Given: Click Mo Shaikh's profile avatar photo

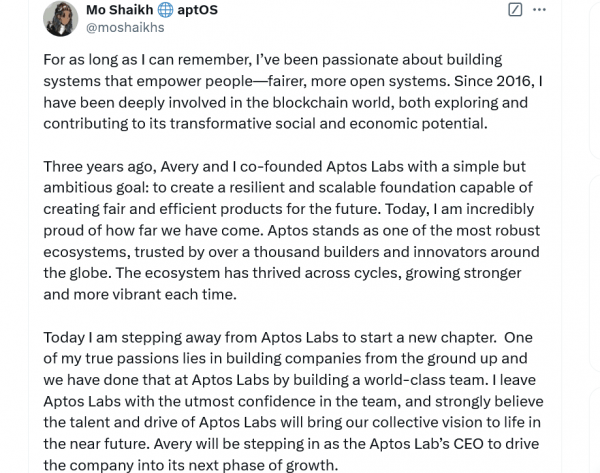Looking at the screenshot, I should (x=57, y=17).
